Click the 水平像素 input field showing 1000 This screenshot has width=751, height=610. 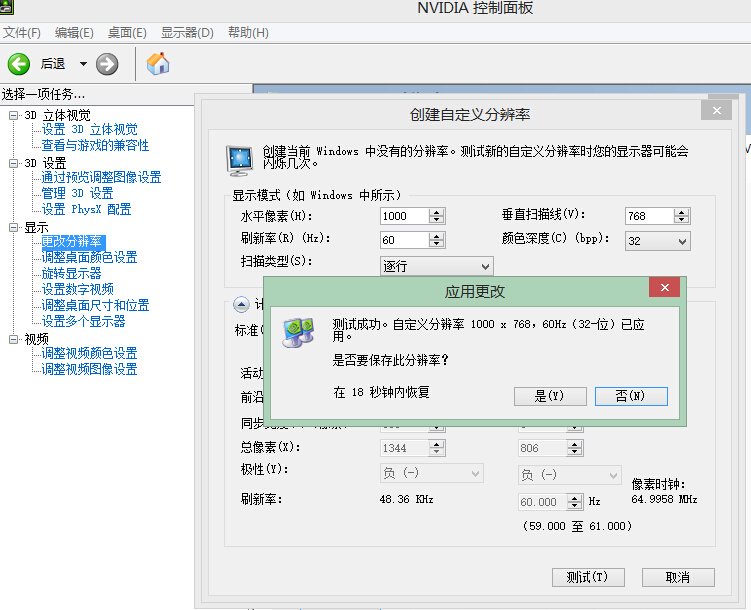pos(404,216)
